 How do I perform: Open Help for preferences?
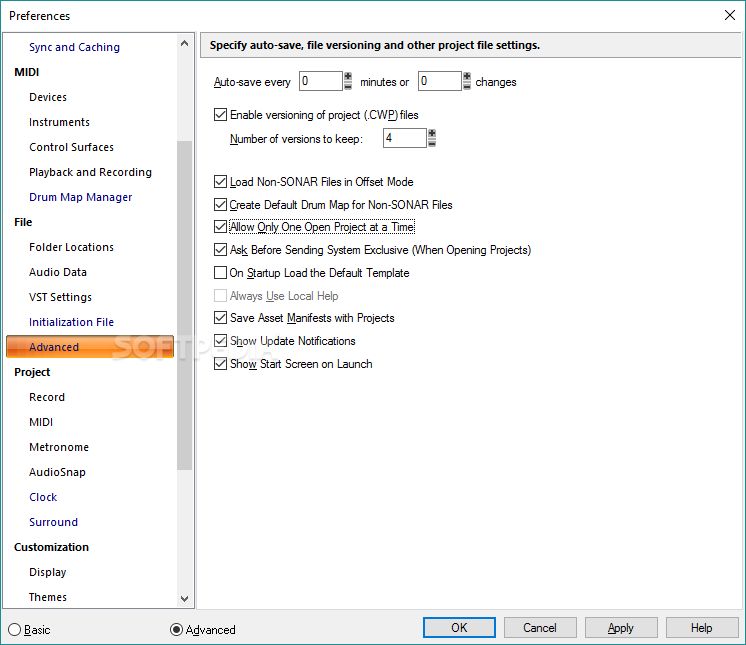tap(702, 628)
